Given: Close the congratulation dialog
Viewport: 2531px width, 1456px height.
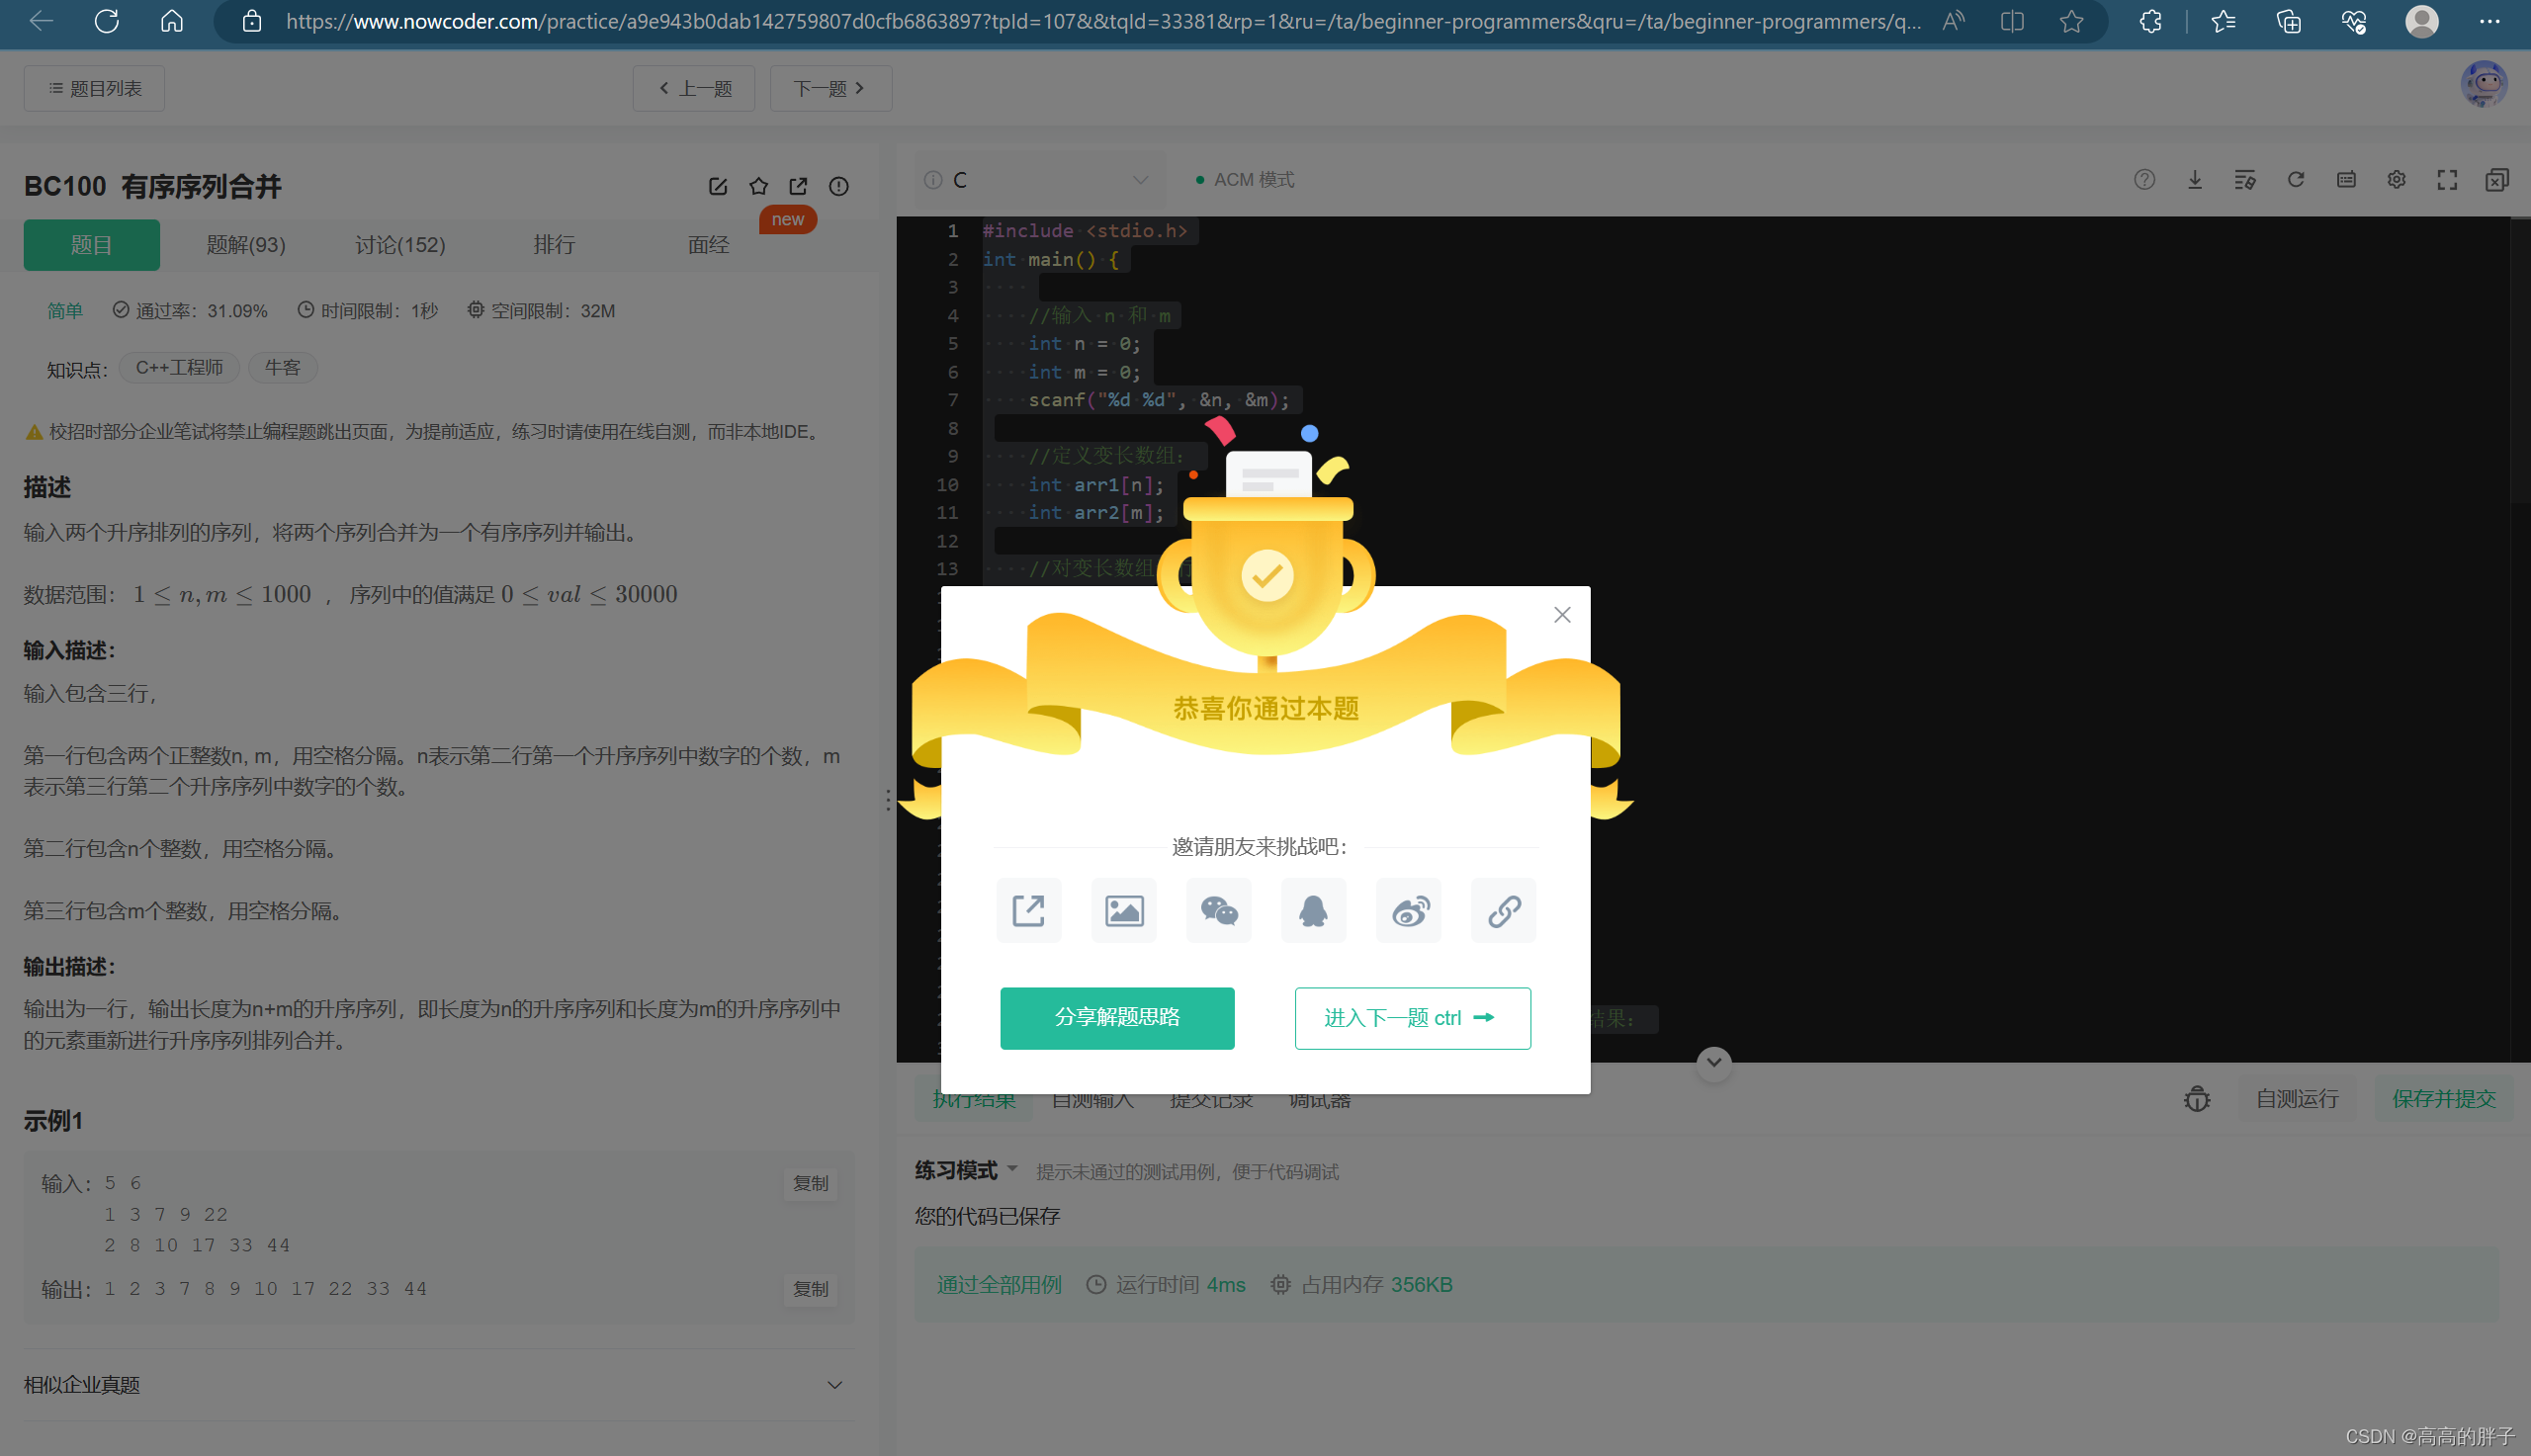Looking at the screenshot, I should click(1562, 615).
